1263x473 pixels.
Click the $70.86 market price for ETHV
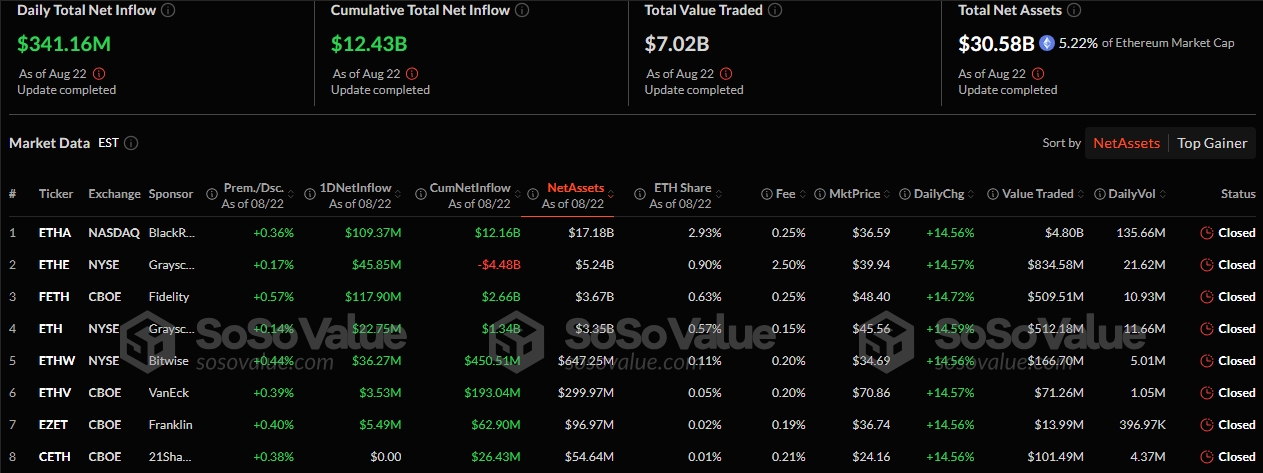tap(873, 393)
